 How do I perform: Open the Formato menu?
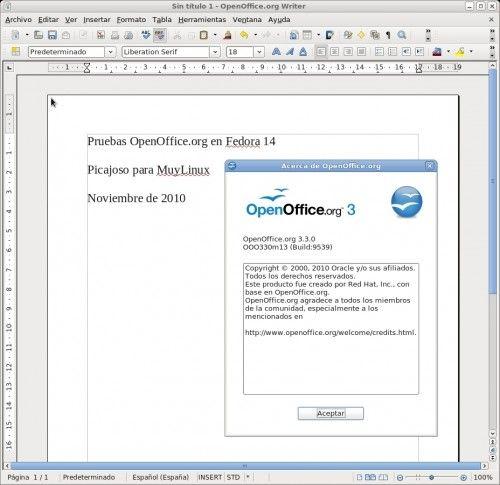(x=131, y=20)
